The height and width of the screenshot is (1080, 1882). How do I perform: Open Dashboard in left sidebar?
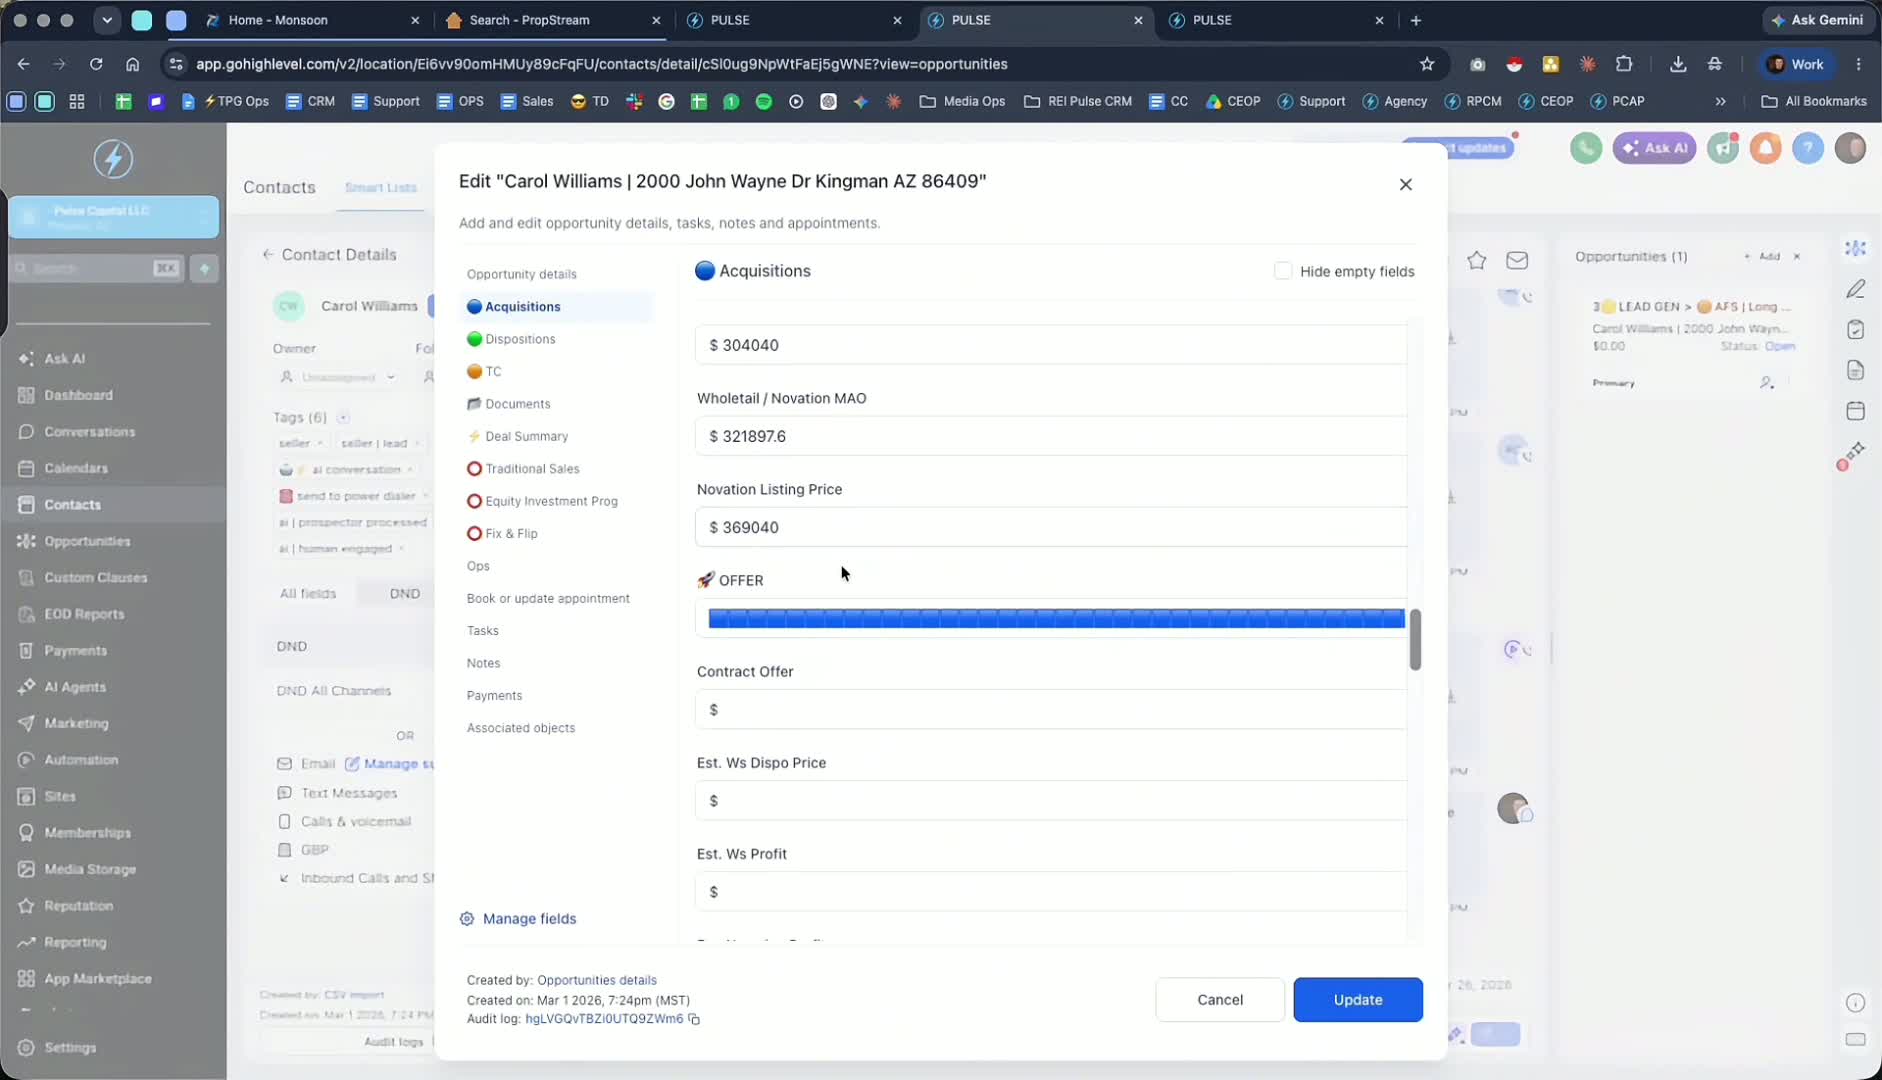tap(78, 395)
